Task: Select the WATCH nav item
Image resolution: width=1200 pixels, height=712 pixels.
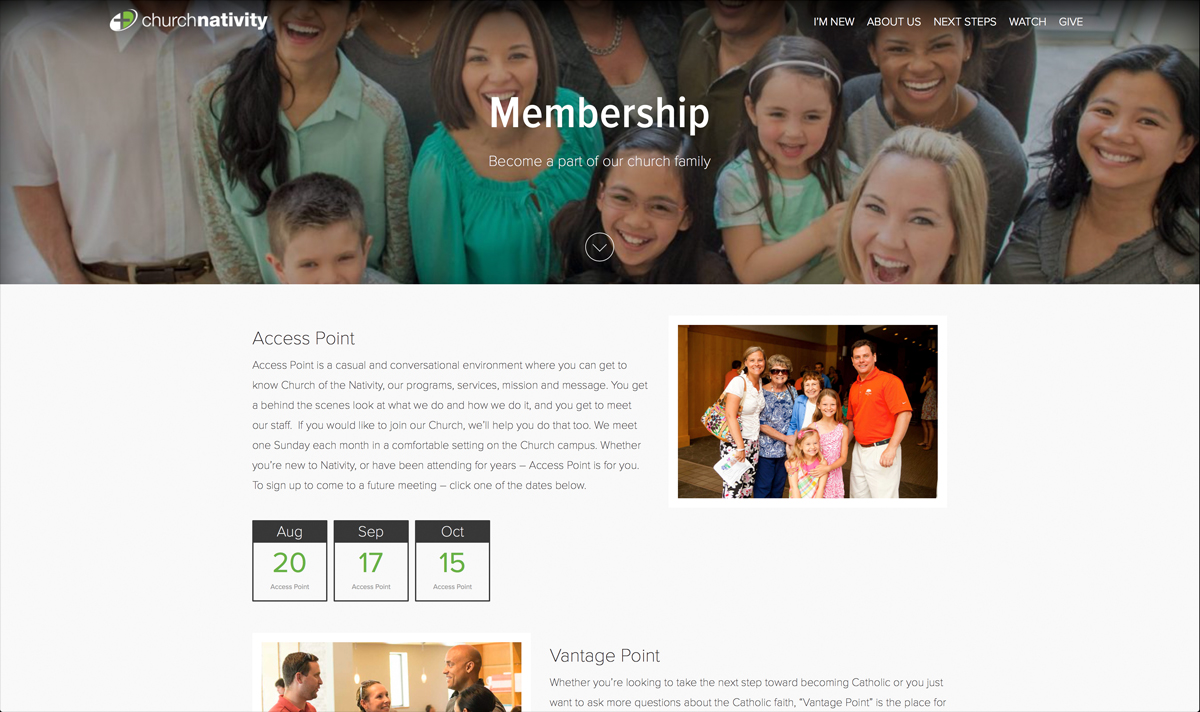Action: [1027, 22]
